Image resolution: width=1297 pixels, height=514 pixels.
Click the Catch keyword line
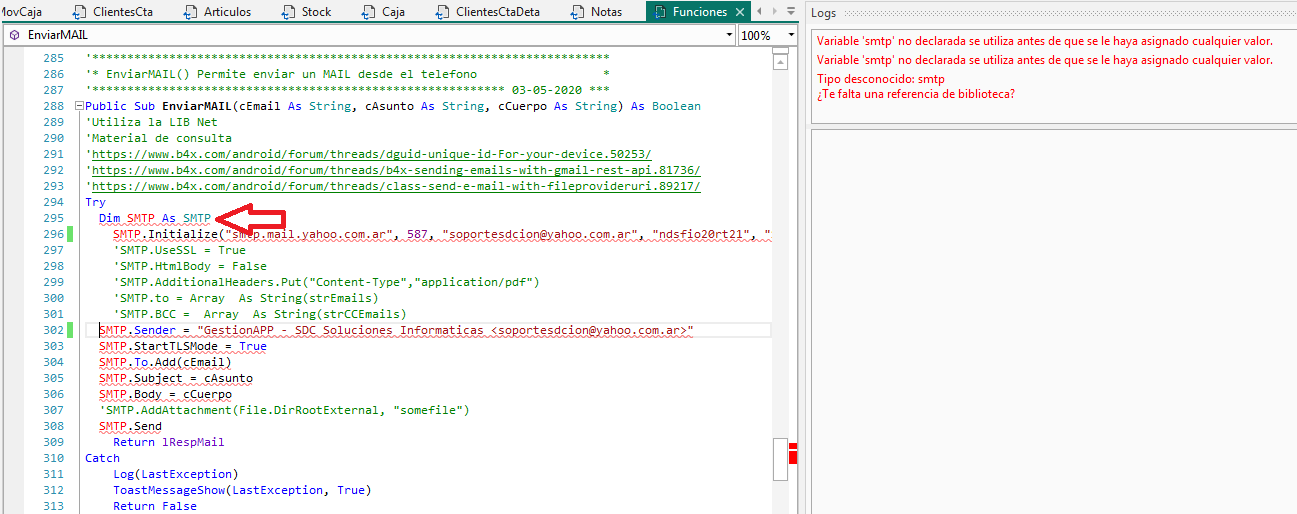tap(103, 458)
